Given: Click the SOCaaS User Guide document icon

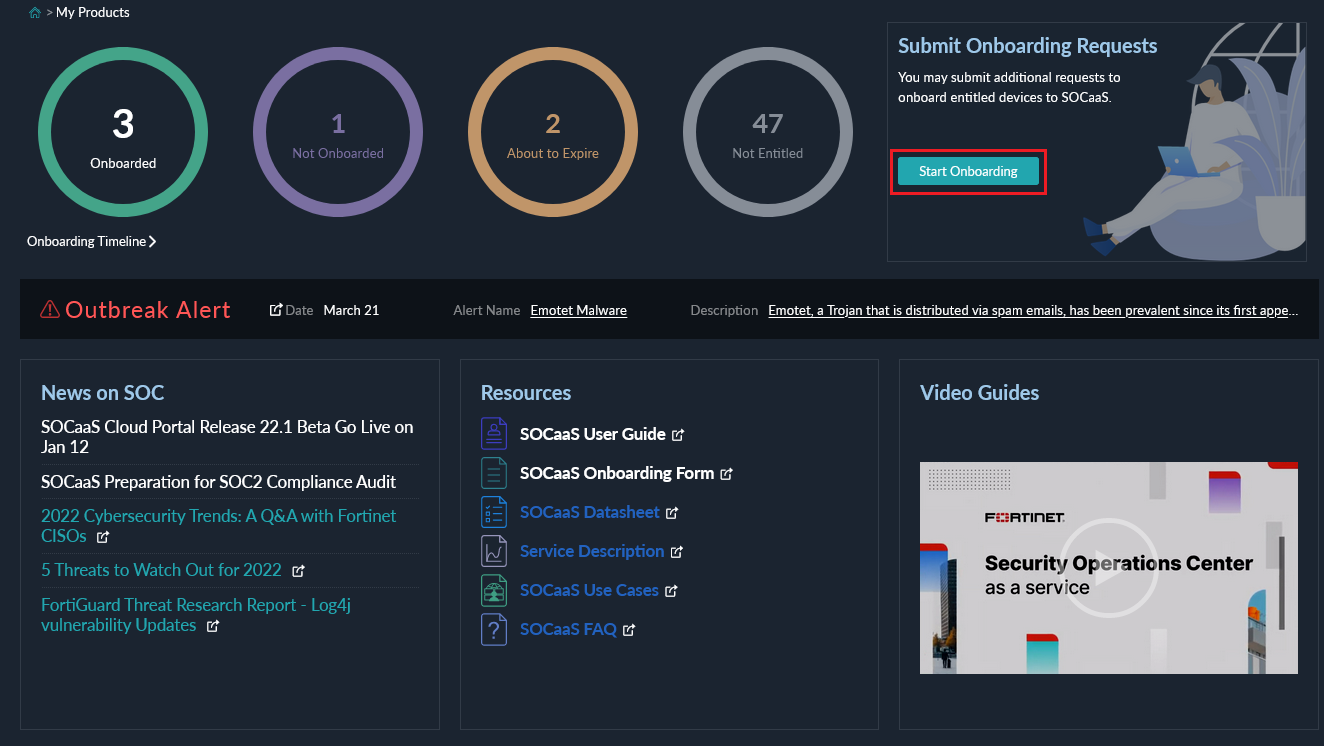Looking at the screenshot, I should pyautogui.click(x=494, y=433).
